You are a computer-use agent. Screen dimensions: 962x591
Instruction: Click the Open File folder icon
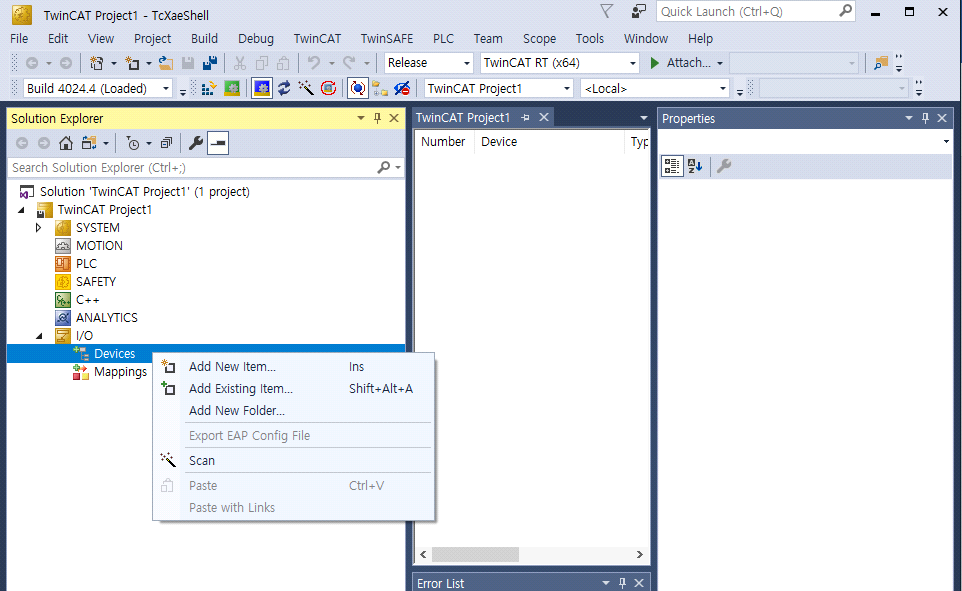pos(166,63)
